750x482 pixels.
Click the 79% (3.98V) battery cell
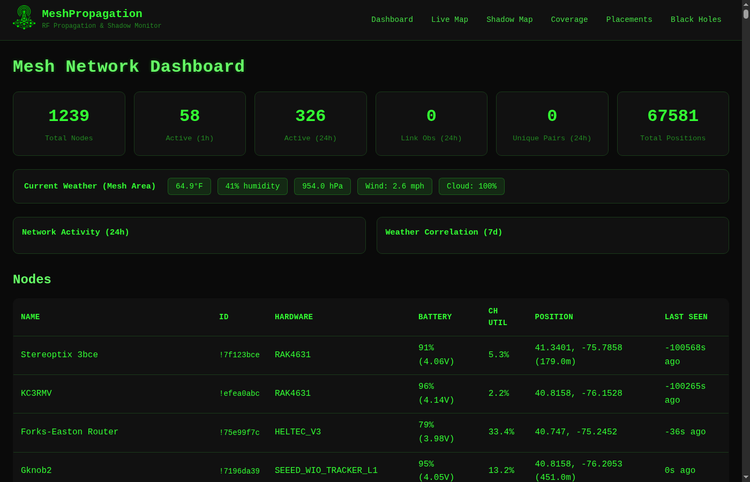436,432
